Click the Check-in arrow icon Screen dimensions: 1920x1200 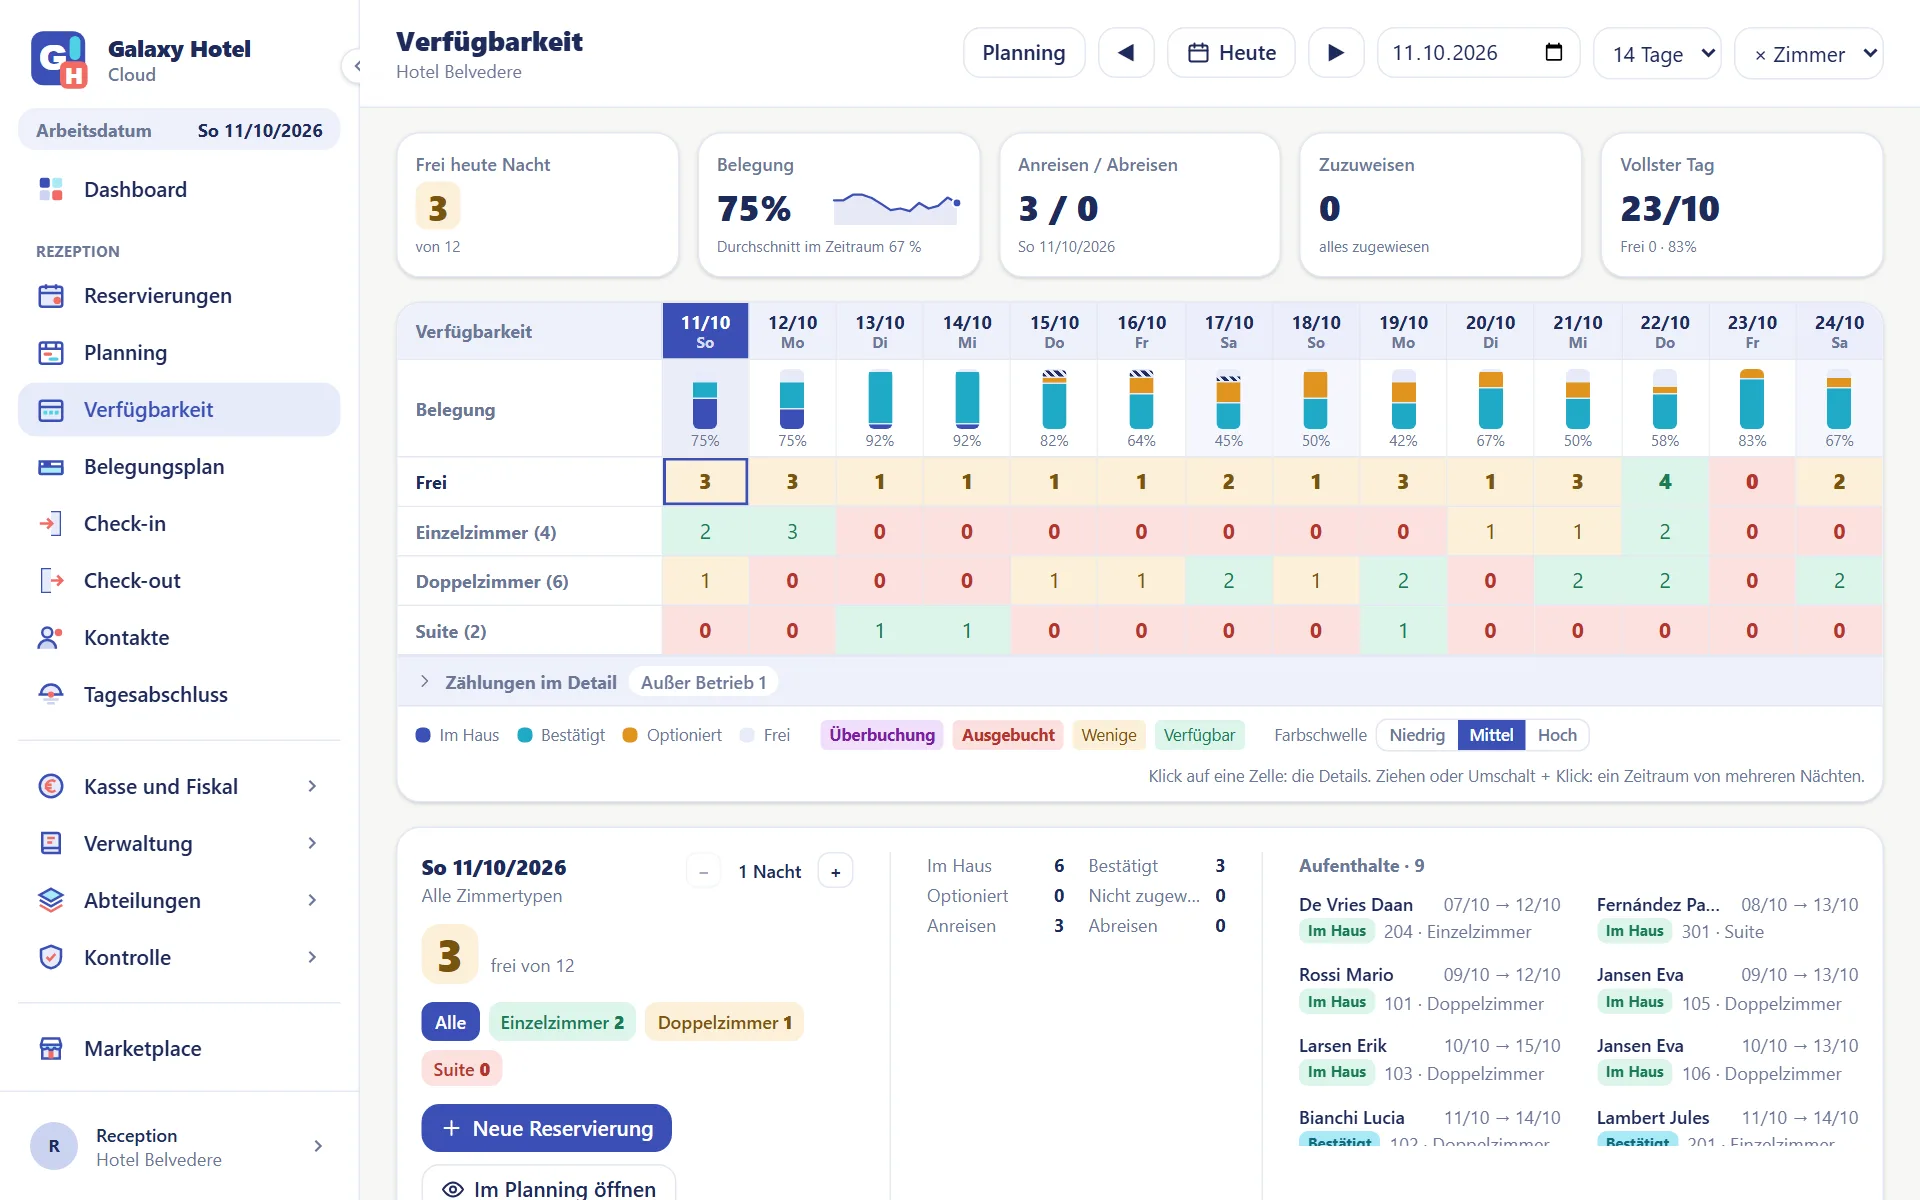[51, 523]
